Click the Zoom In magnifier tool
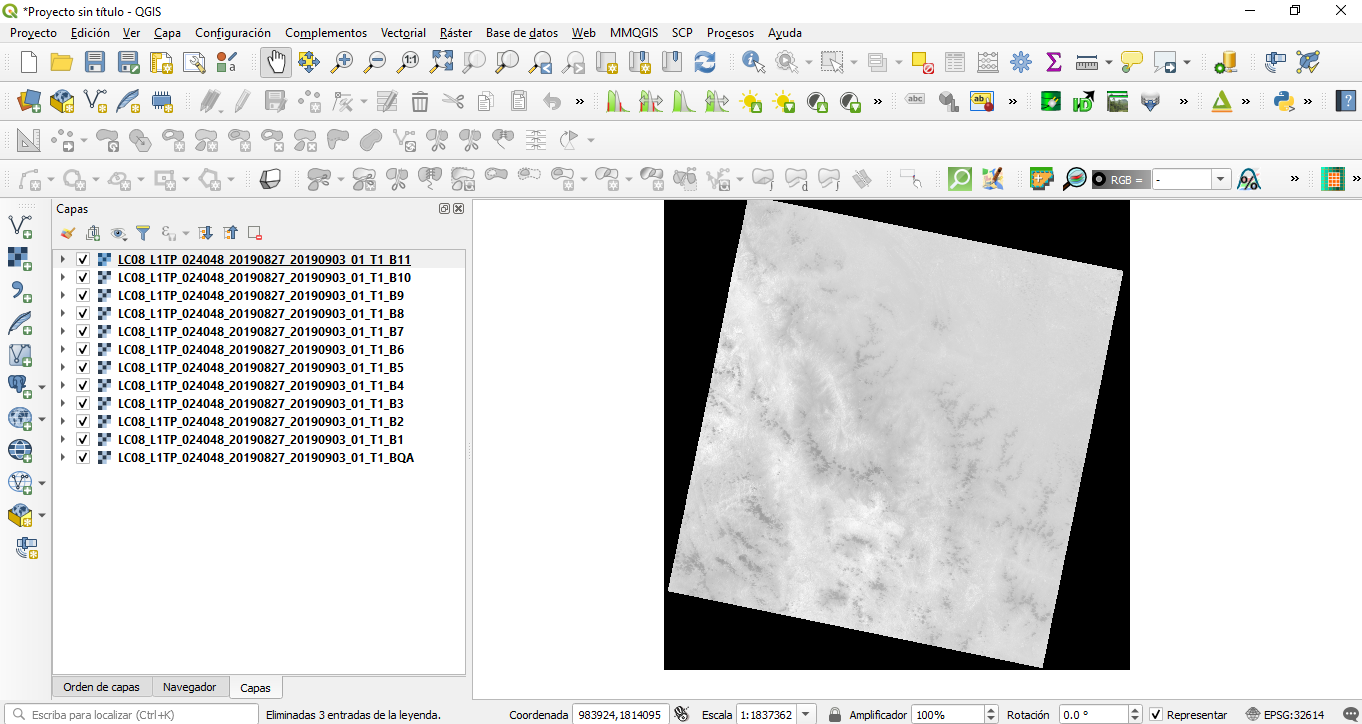Viewport: 1362px width, 724px height. click(x=342, y=62)
